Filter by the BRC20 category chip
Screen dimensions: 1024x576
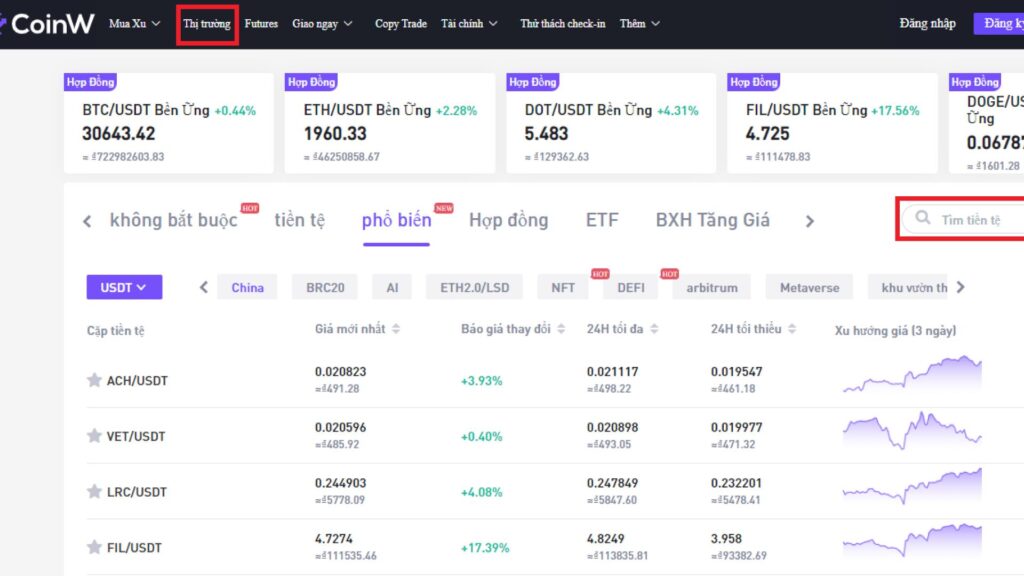pos(325,287)
